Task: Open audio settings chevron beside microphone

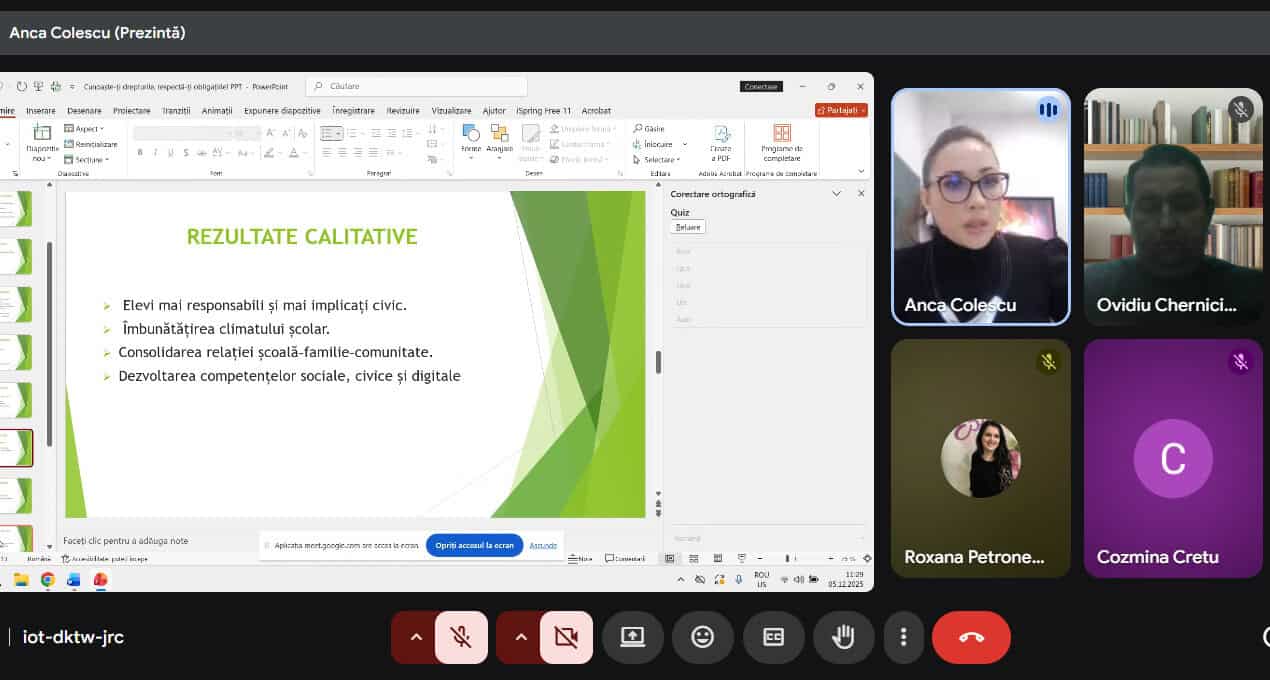Action: tap(416, 637)
